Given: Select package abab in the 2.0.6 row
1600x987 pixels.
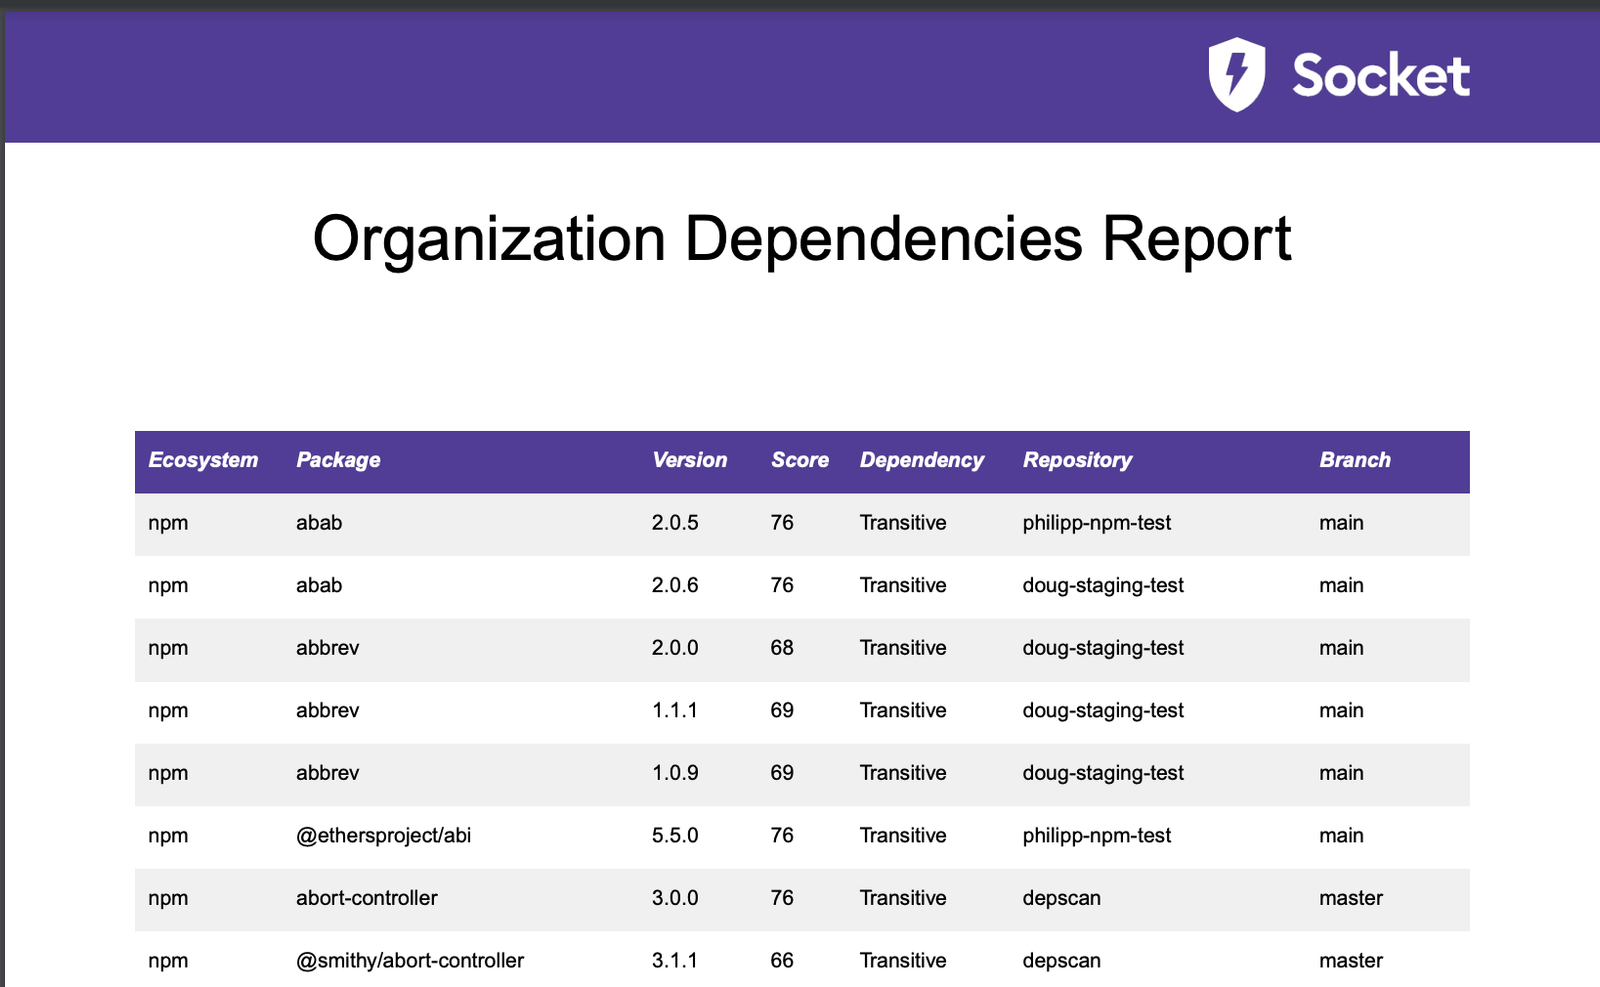Looking at the screenshot, I should pos(319,585).
